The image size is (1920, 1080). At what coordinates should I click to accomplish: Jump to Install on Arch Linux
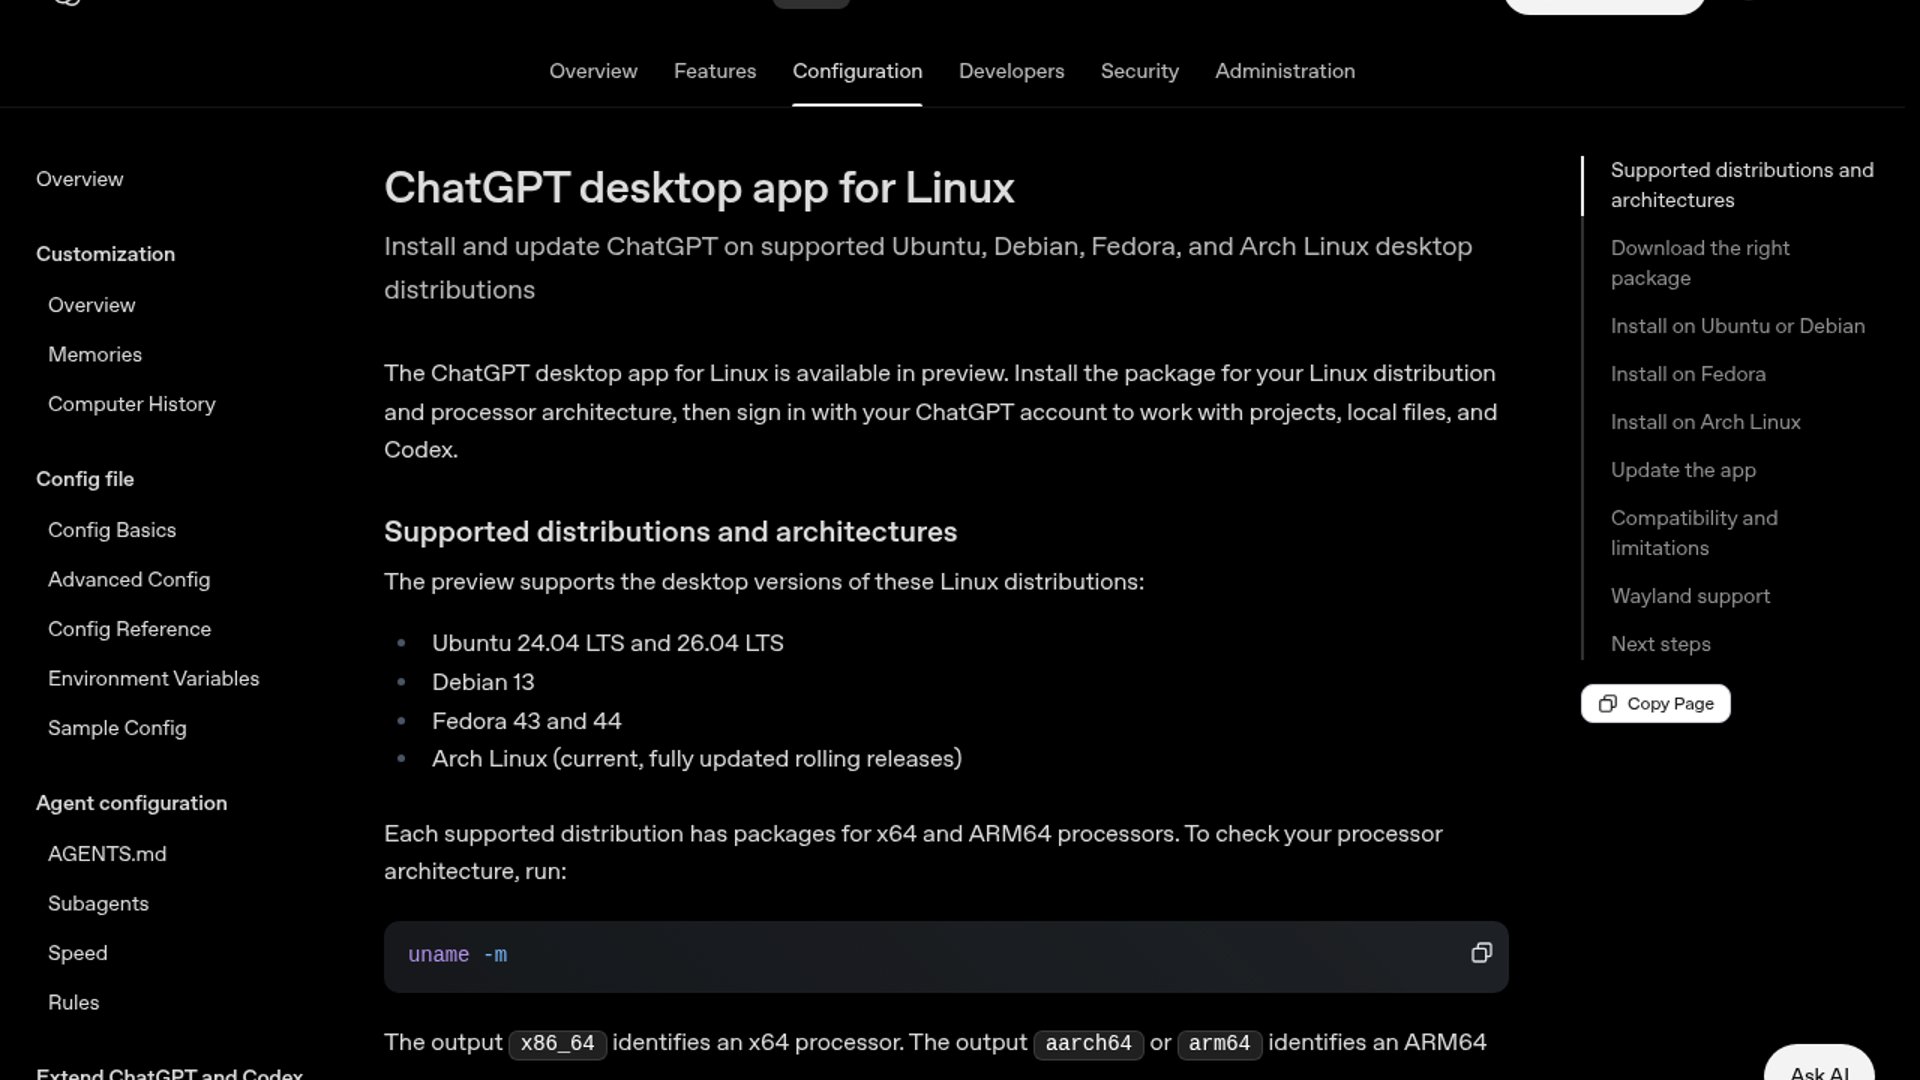coord(1706,422)
